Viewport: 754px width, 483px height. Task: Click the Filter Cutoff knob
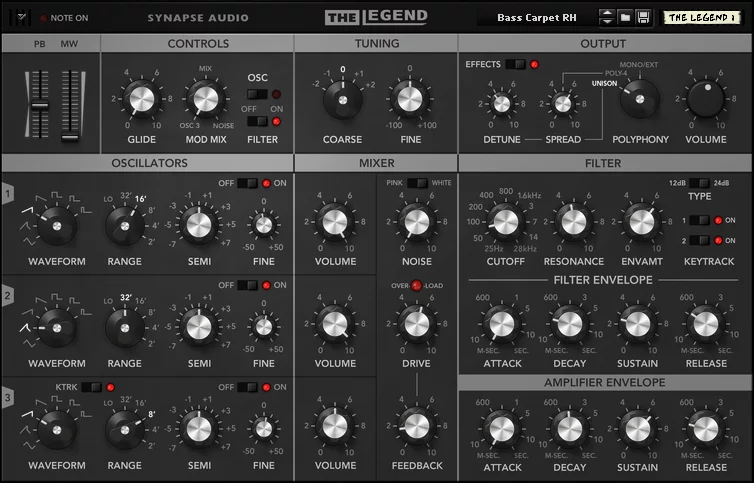(505, 222)
